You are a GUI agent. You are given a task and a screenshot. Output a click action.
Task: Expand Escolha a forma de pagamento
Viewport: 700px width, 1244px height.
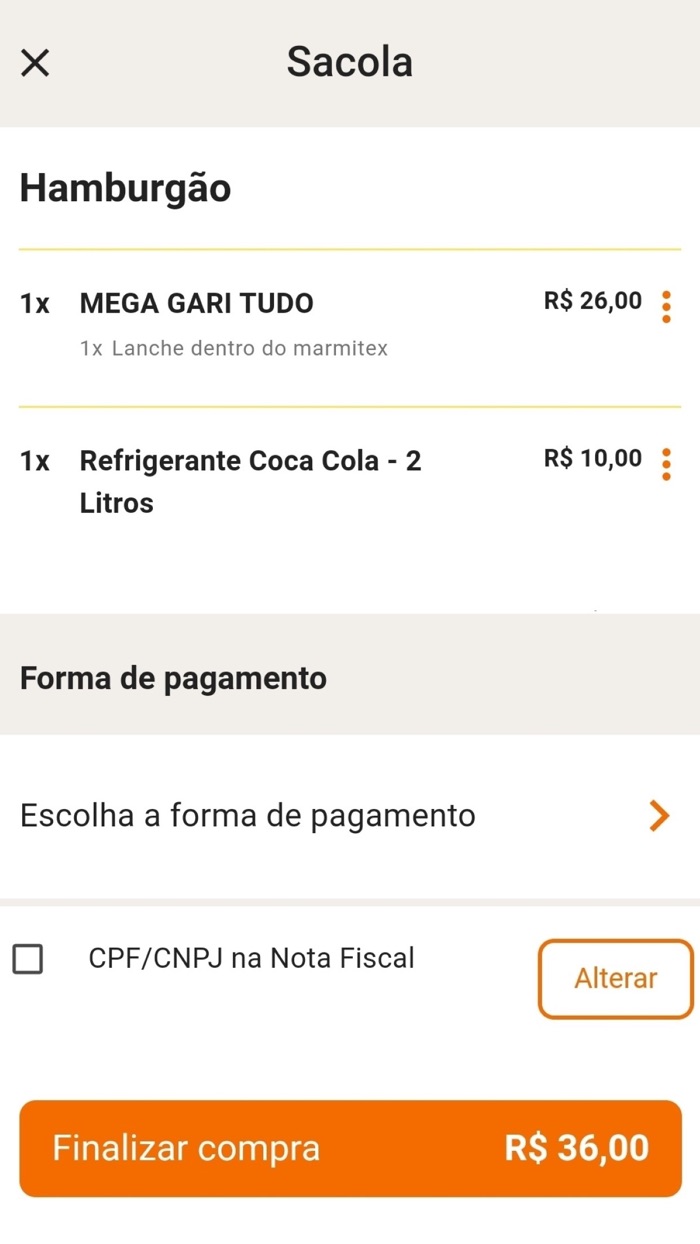246,816
